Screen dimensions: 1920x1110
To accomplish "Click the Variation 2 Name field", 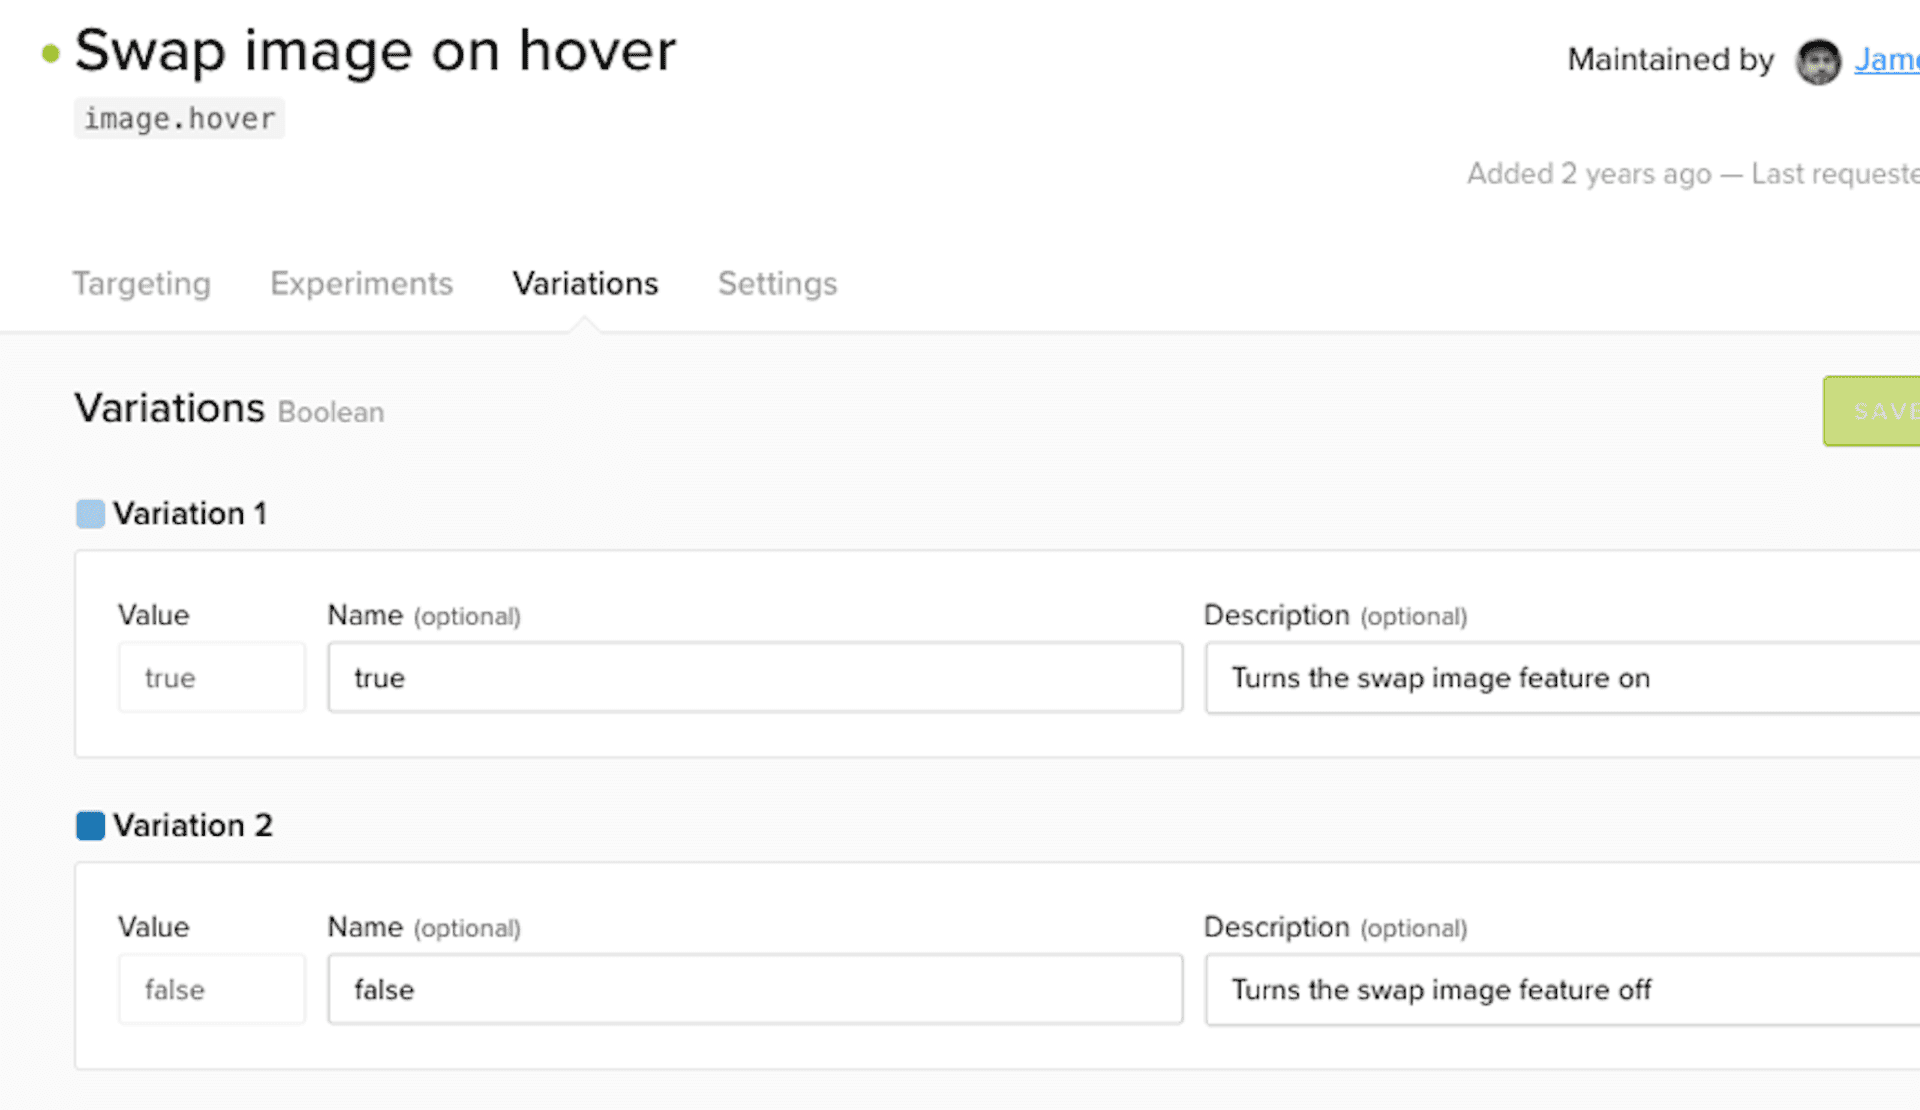I will [x=756, y=989].
